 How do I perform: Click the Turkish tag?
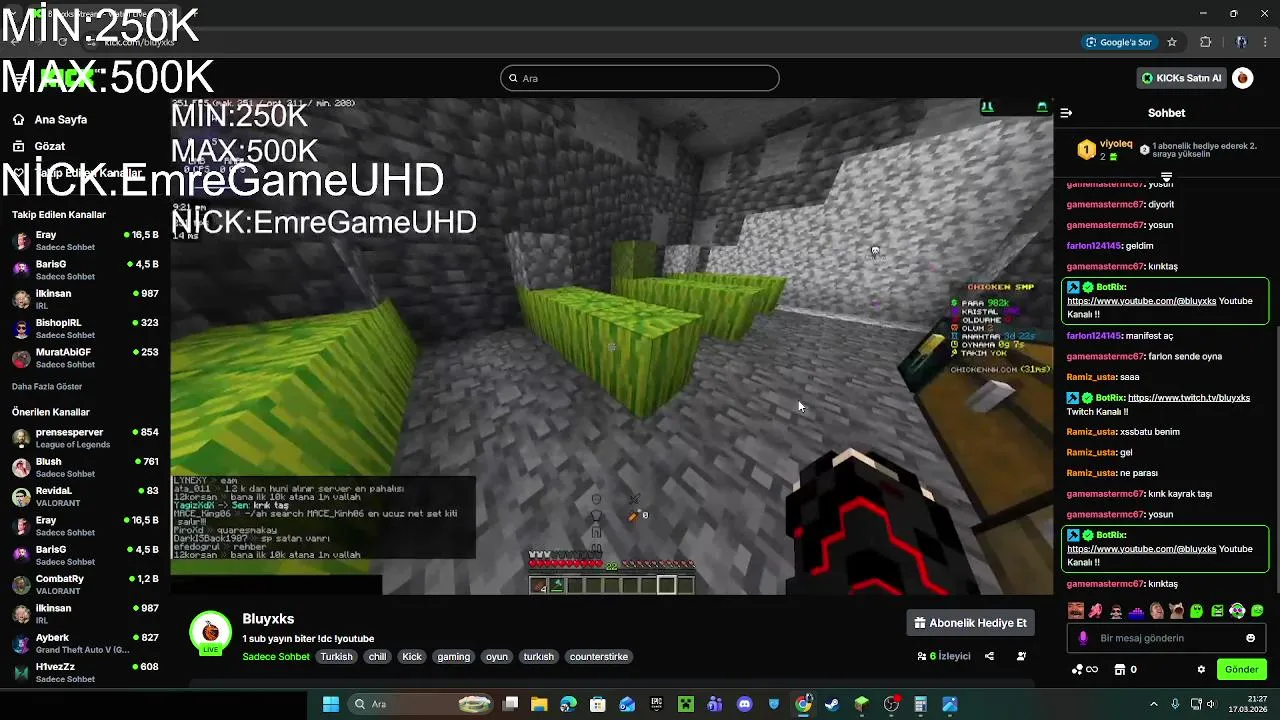tap(336, 657)
